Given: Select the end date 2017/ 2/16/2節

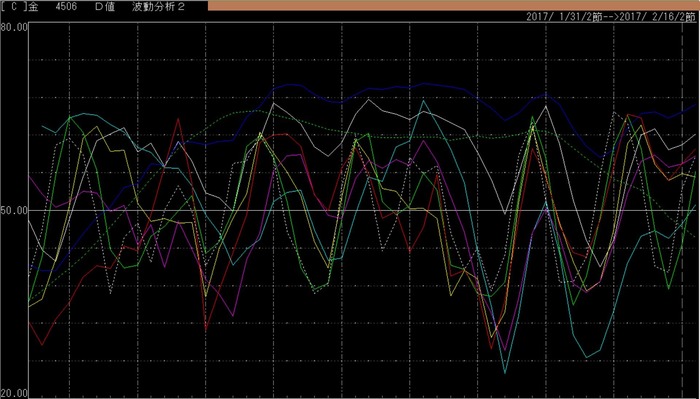Looking at the screenshot, I should coord(658,17).
